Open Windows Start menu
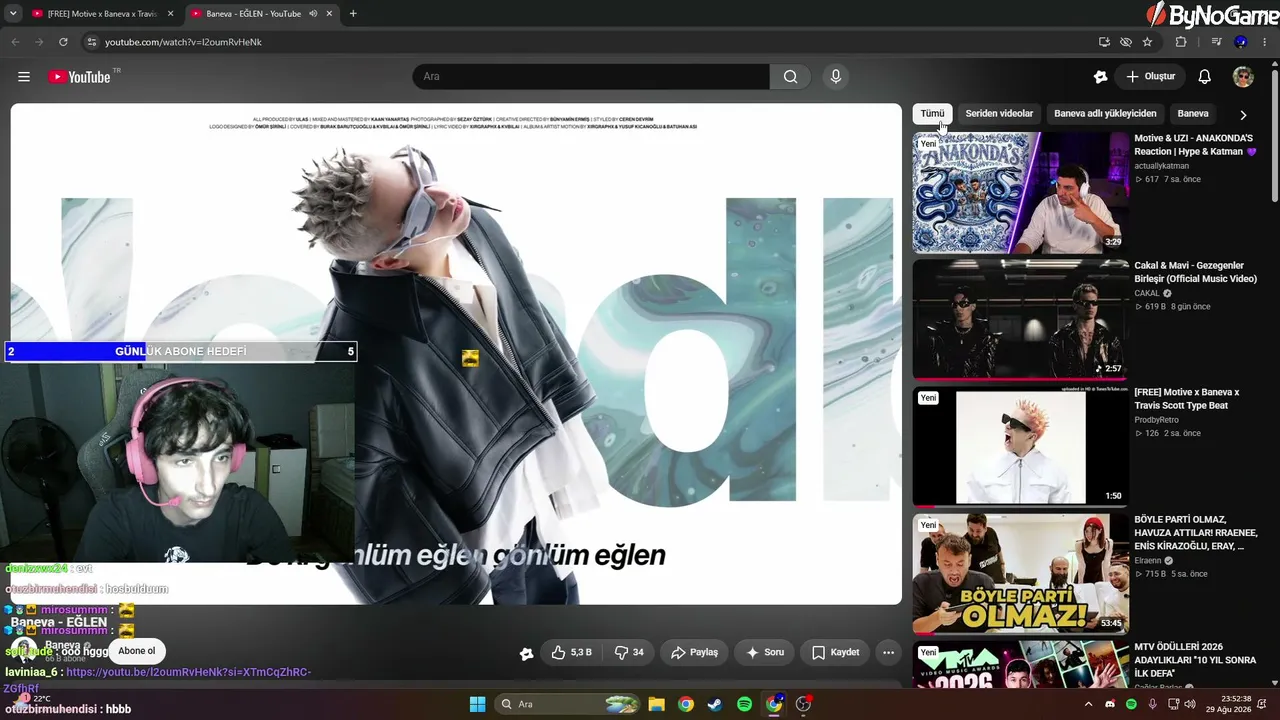Image resolution: width=1280 pixels, height=720 pixels. [x=478, y=704]
